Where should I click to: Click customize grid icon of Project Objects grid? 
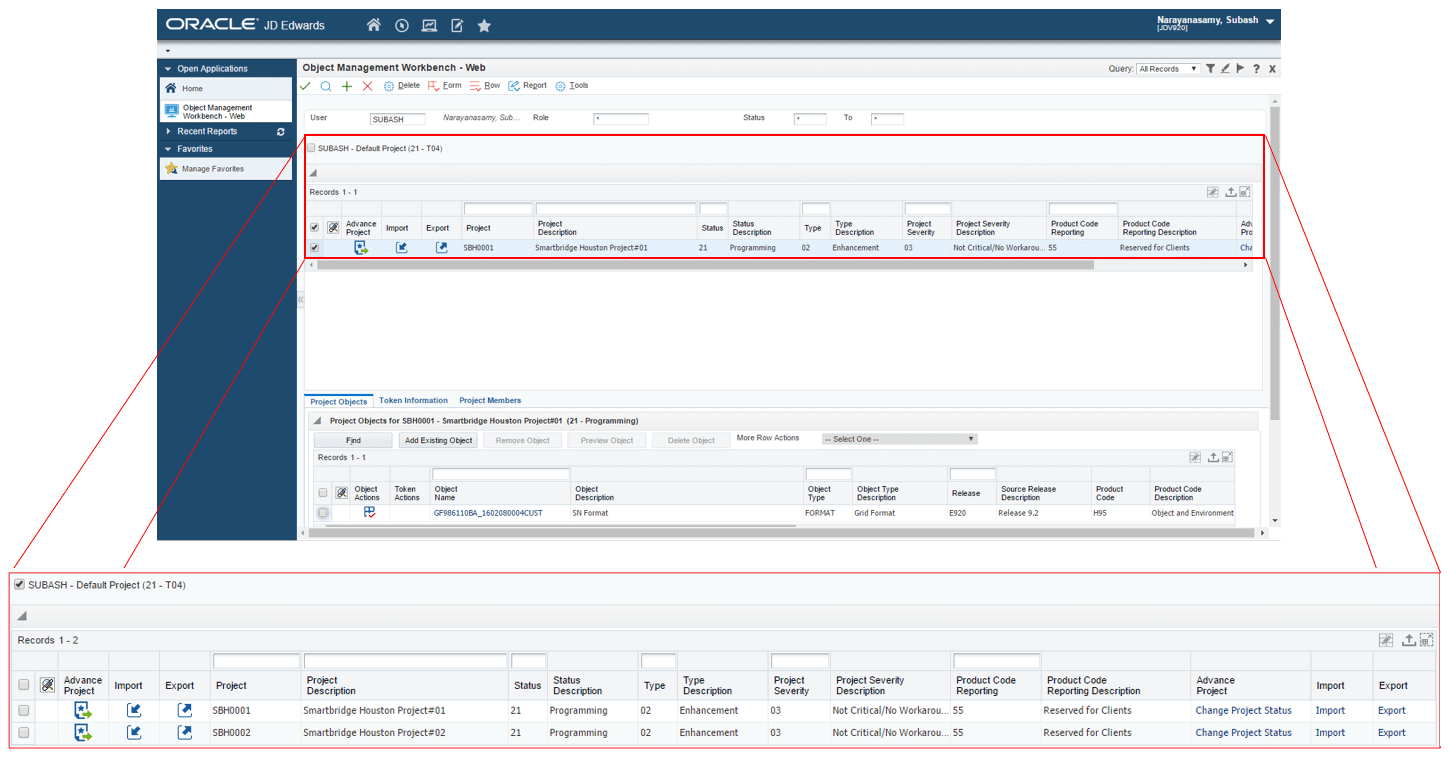tap(1195, 457)
